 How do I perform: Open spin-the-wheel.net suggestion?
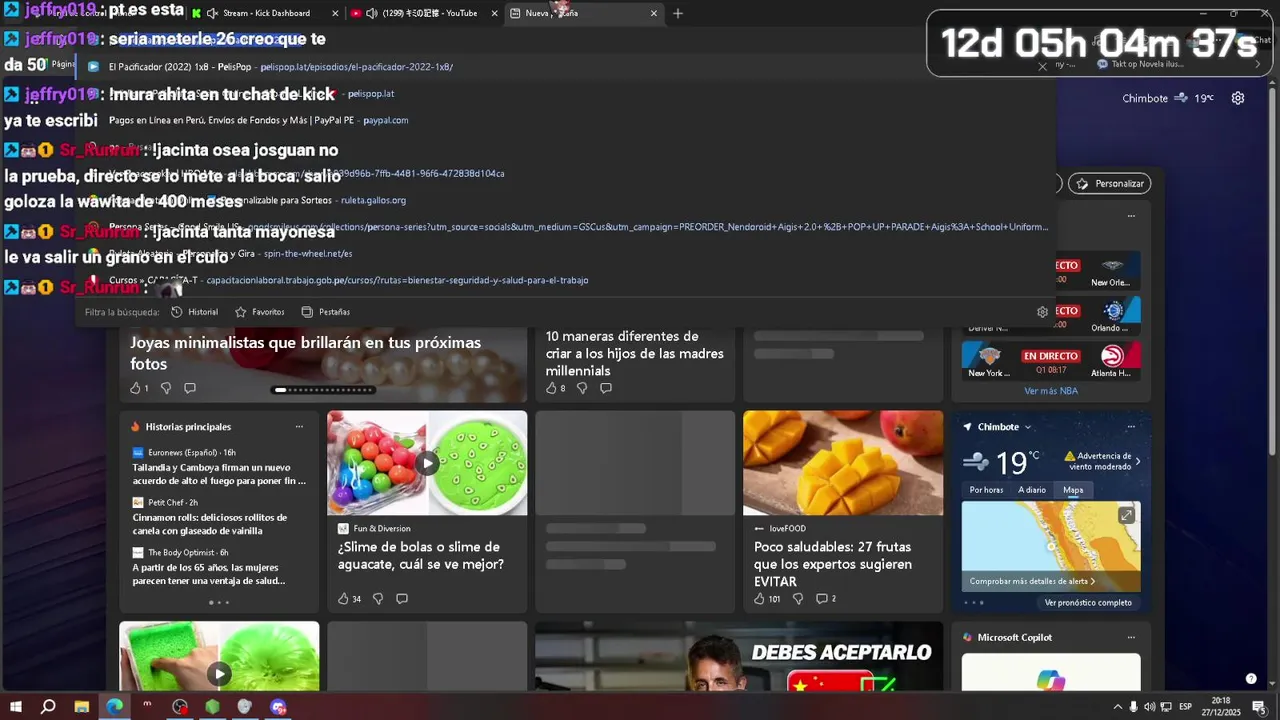(566, 254)
